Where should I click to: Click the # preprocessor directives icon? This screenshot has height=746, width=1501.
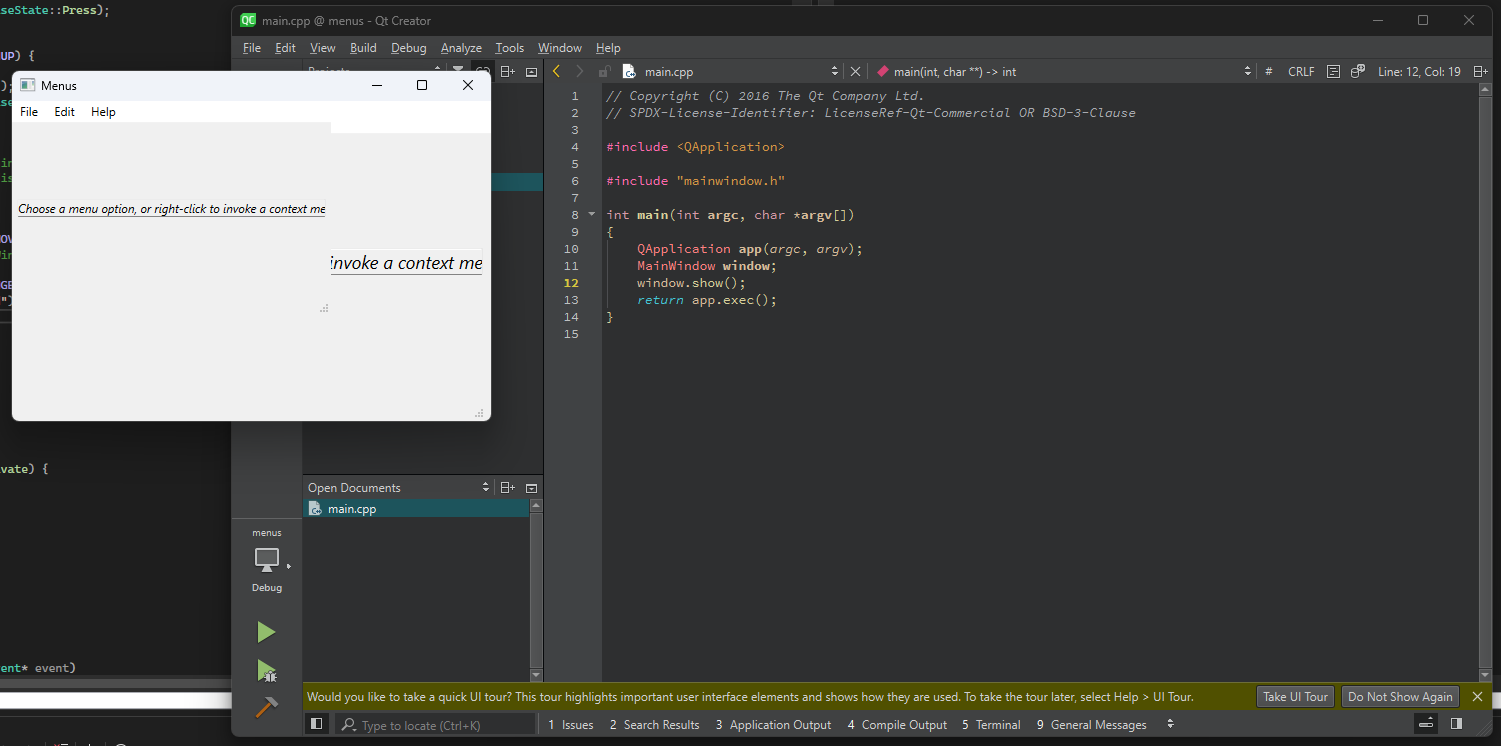(x=1269, y=71)
